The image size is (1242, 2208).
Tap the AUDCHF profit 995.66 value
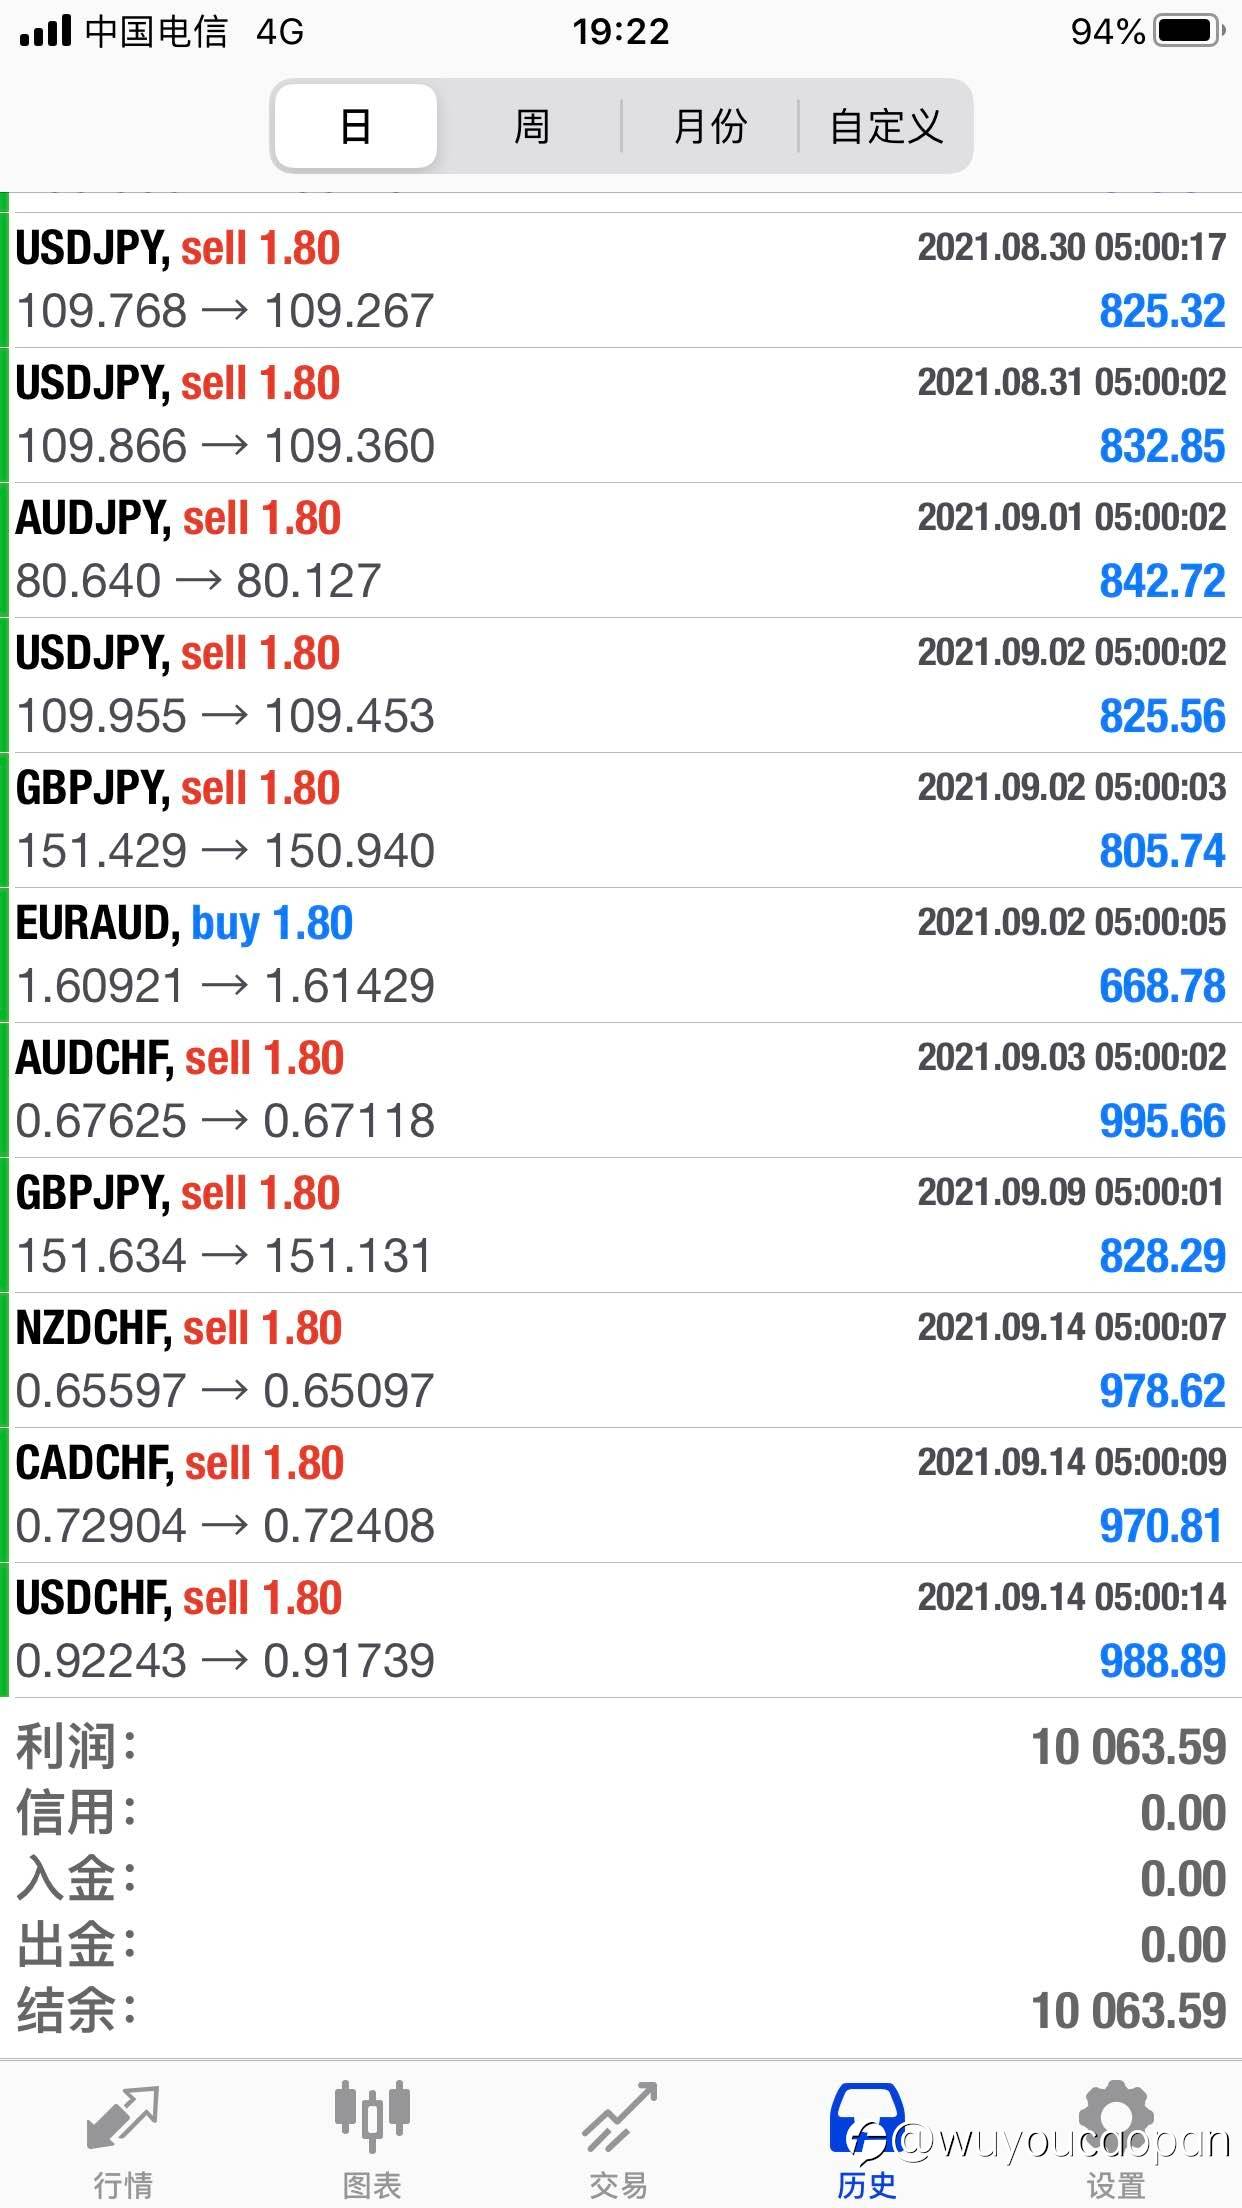1162,1121
